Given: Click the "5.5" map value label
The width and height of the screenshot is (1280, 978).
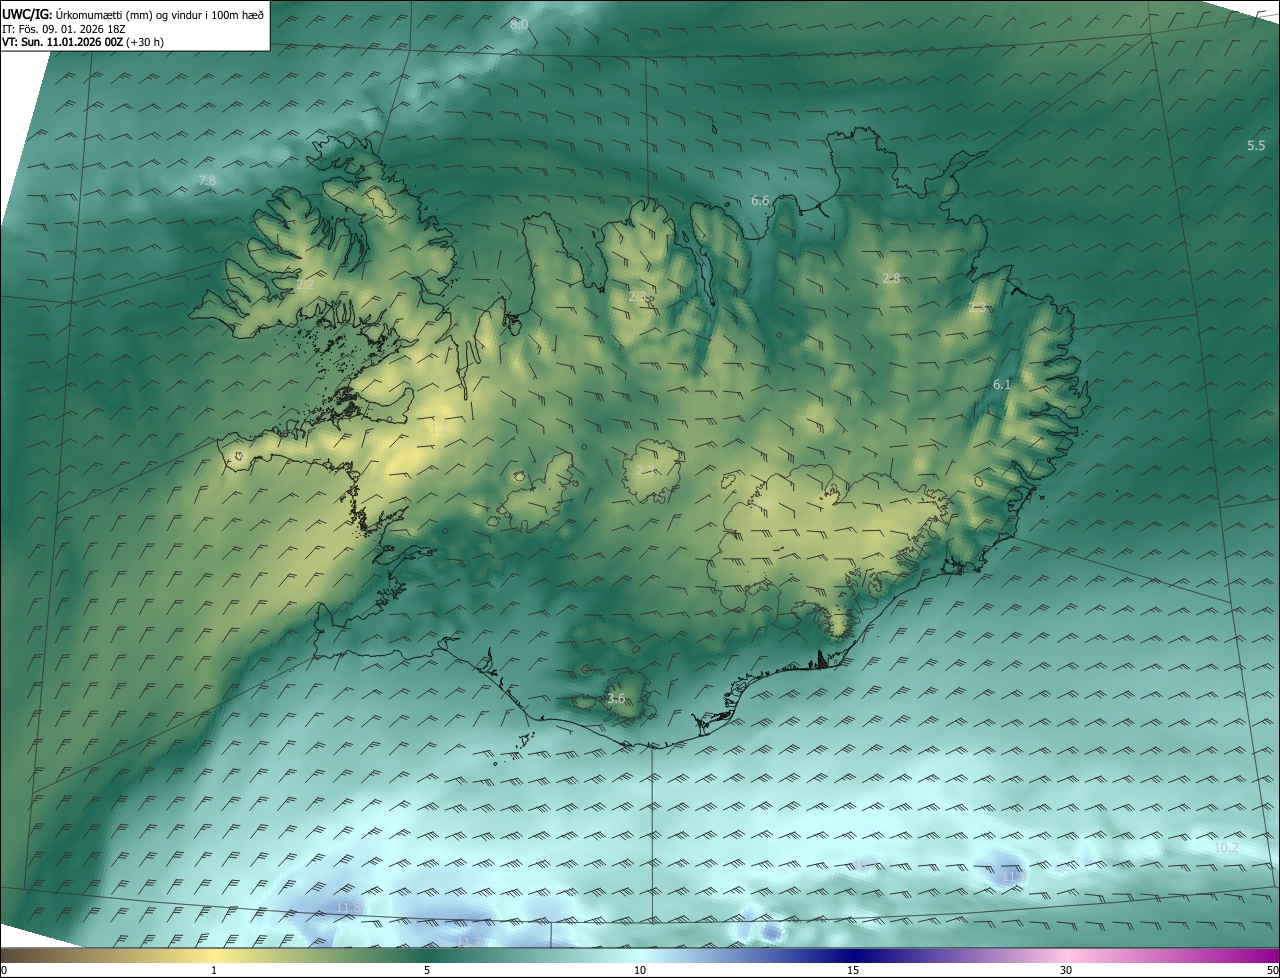Looking at the screenshot, I should (x=1256, y=146).
